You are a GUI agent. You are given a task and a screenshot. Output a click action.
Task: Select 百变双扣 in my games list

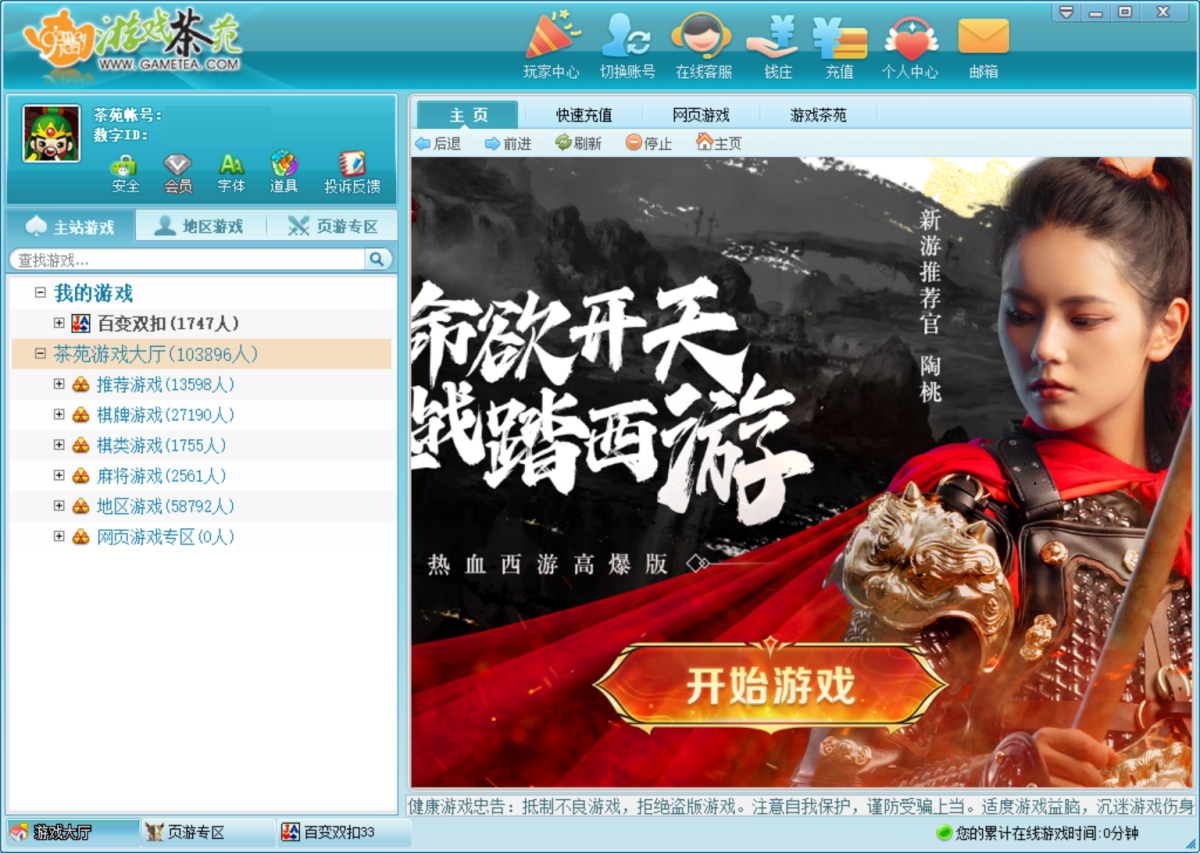tap(167, 323)
